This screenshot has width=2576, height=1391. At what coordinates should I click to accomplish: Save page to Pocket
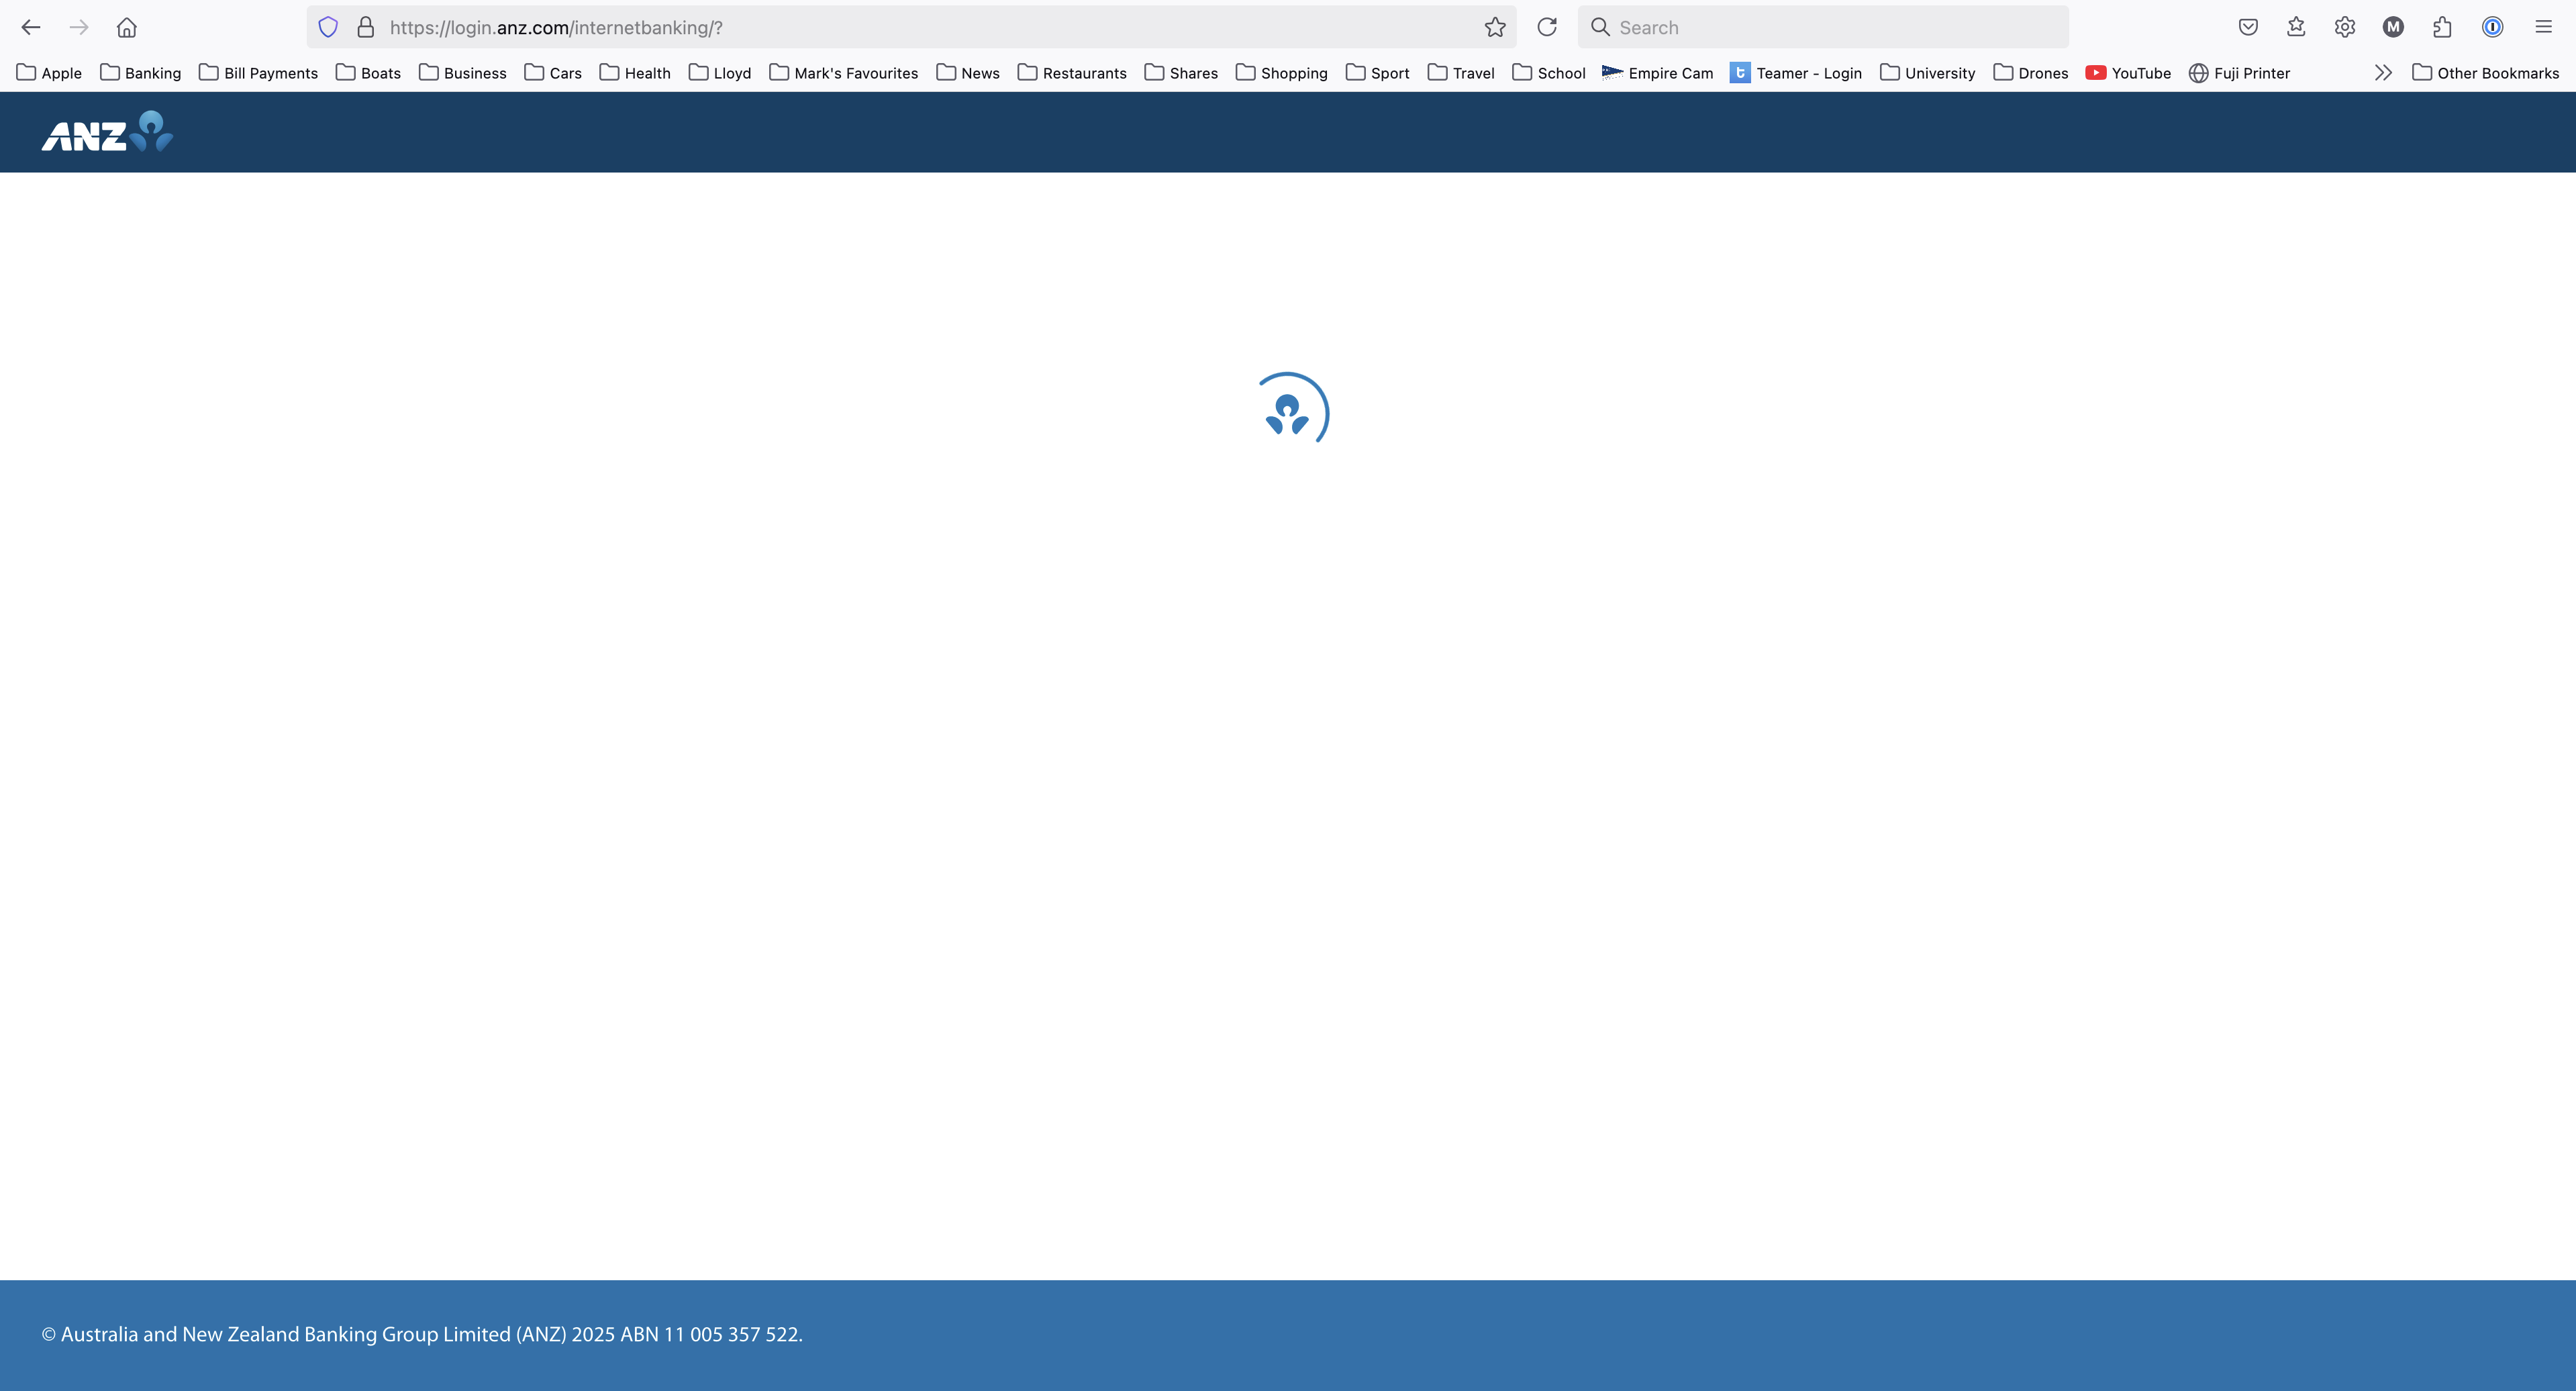2248,27
